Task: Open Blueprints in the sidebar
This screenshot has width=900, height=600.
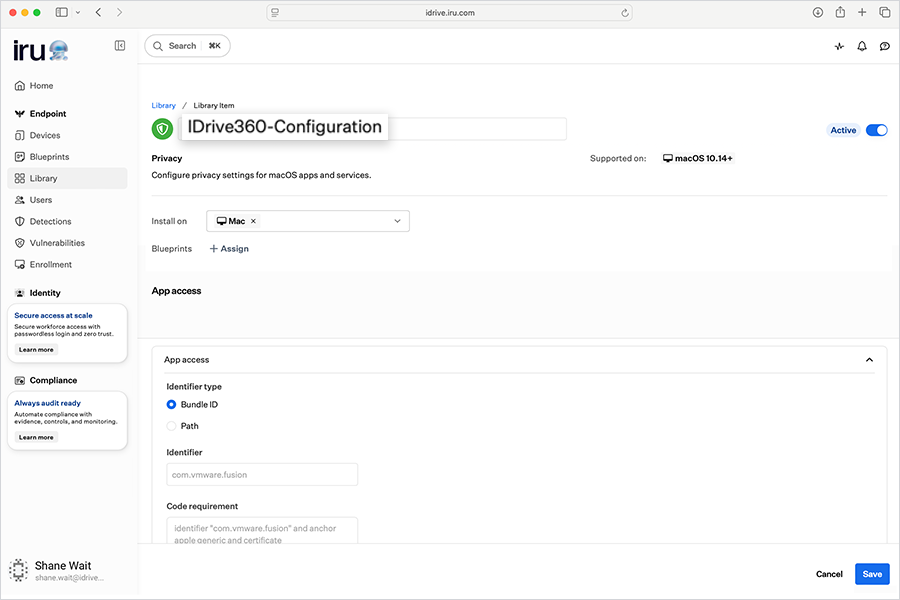Action: point(49,157)
